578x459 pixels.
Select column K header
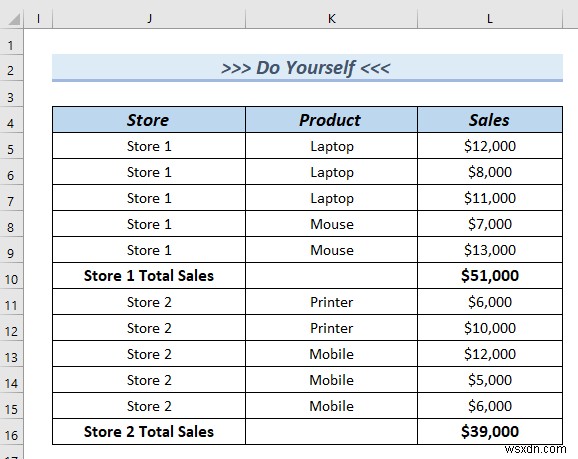click(x=331, y=19)
